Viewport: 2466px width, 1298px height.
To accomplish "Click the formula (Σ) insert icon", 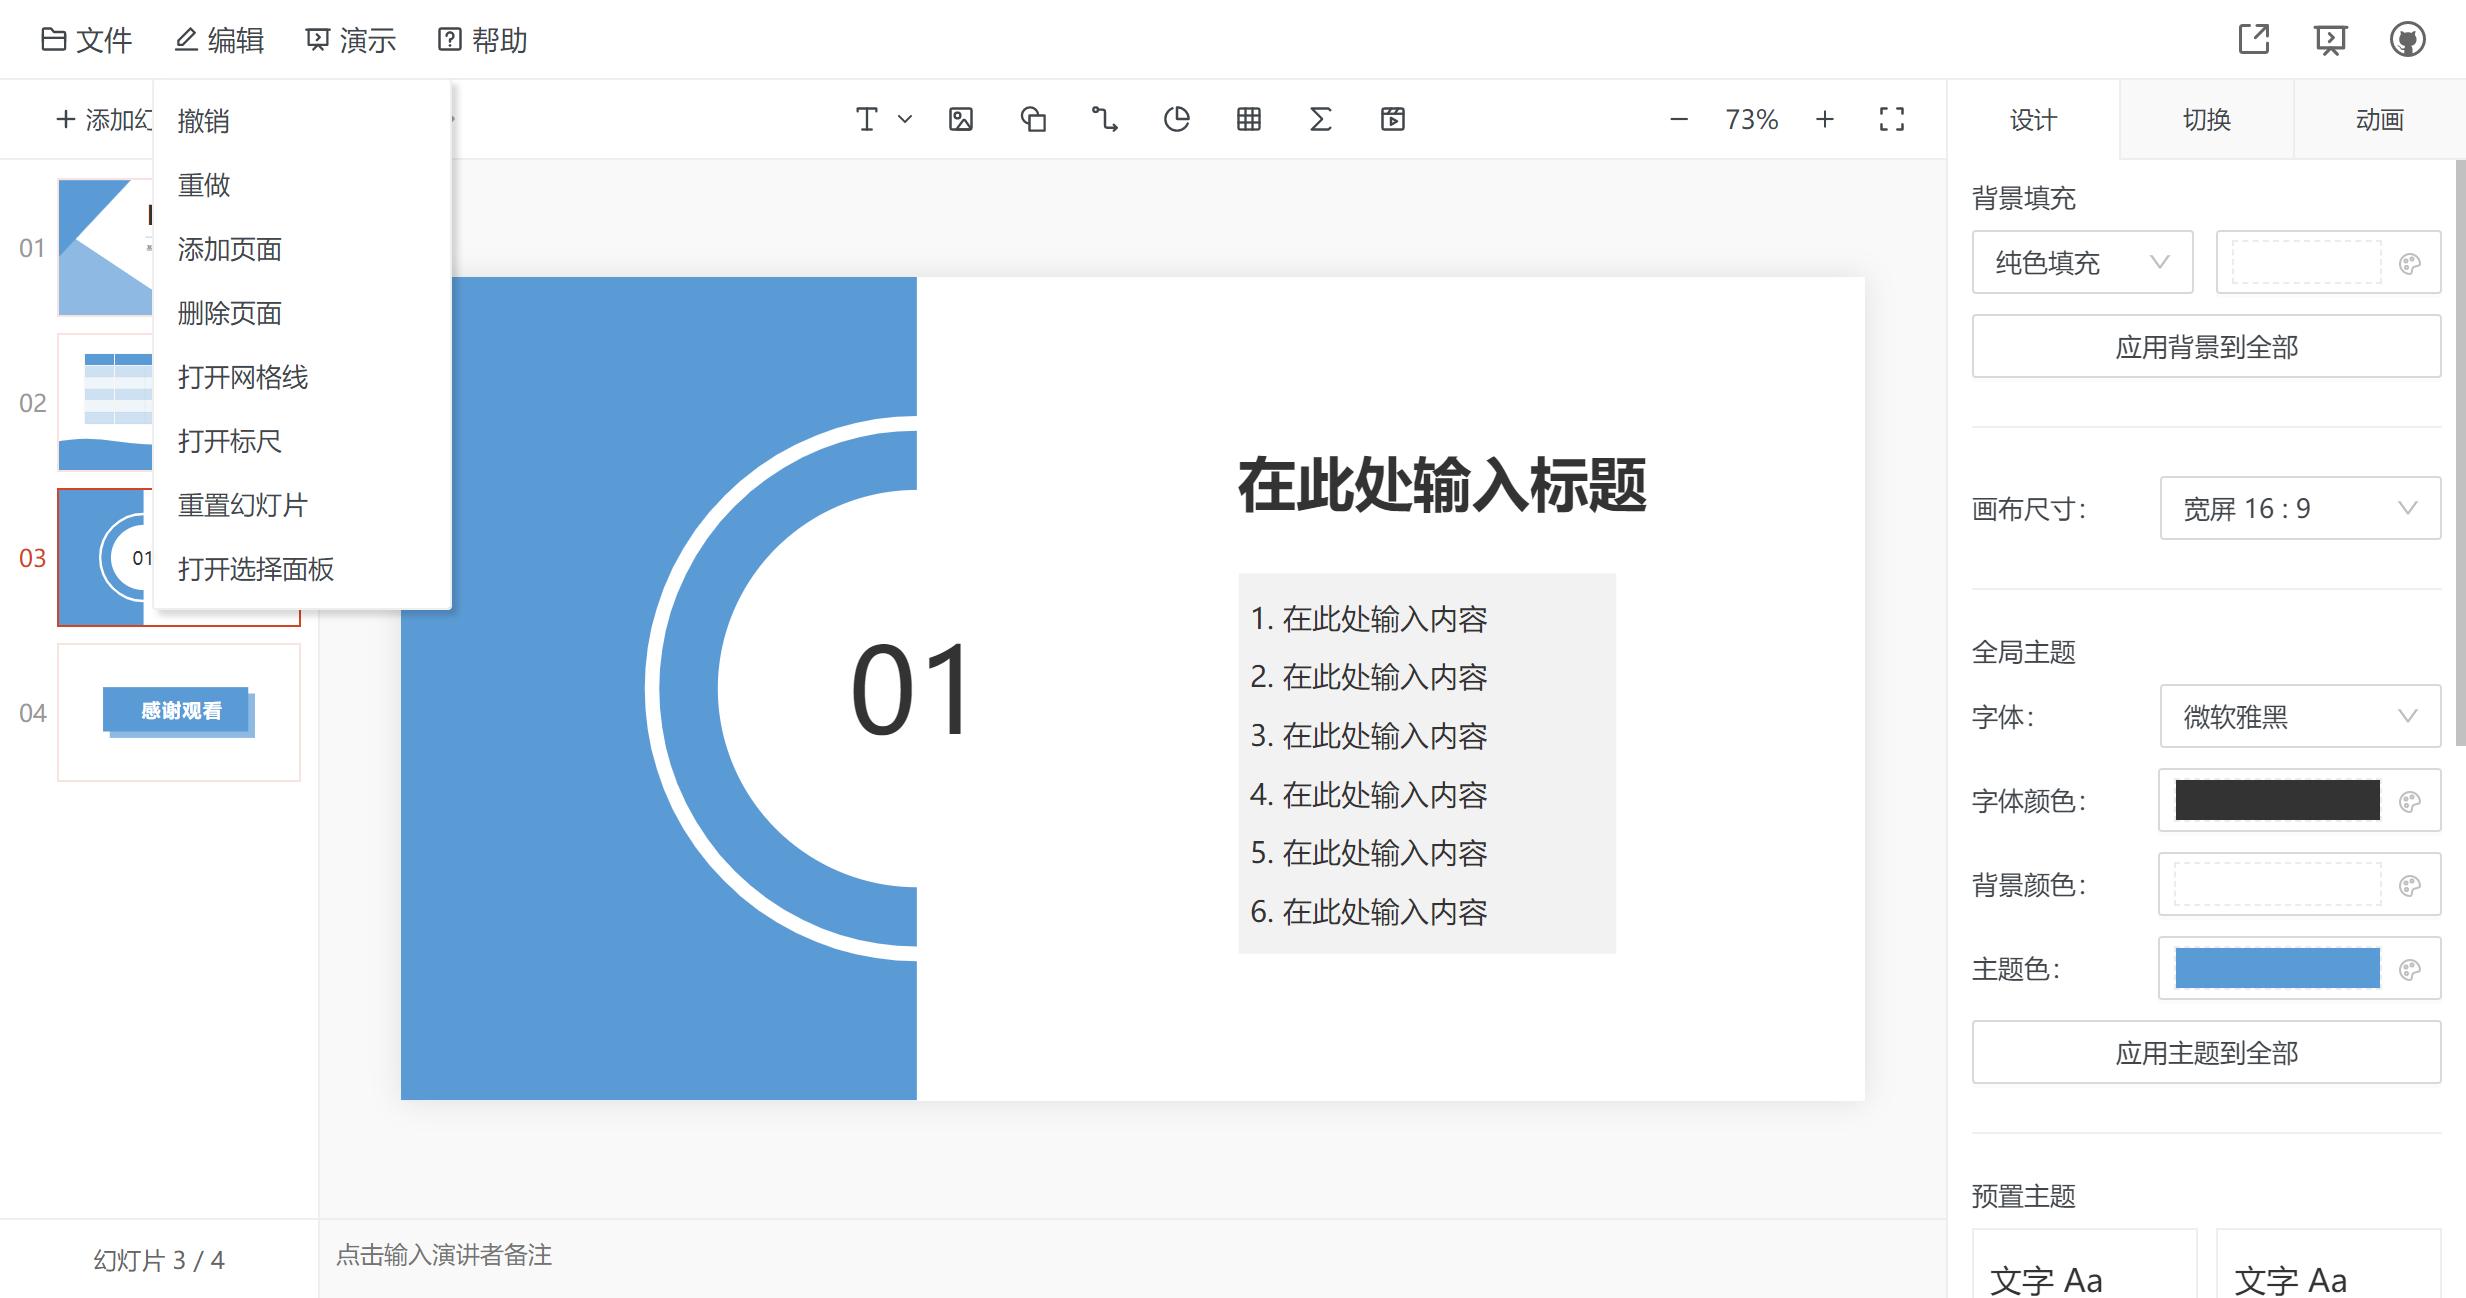I will pyautogui.click(x=1320, y=119).
